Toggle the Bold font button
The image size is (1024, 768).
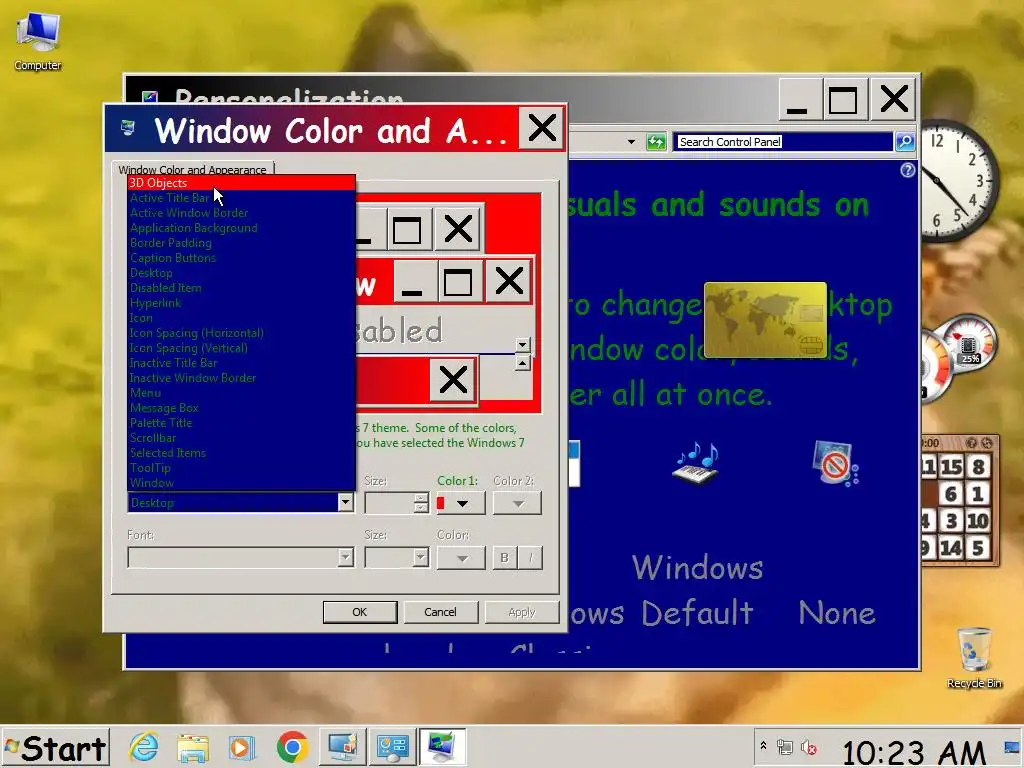504,558
